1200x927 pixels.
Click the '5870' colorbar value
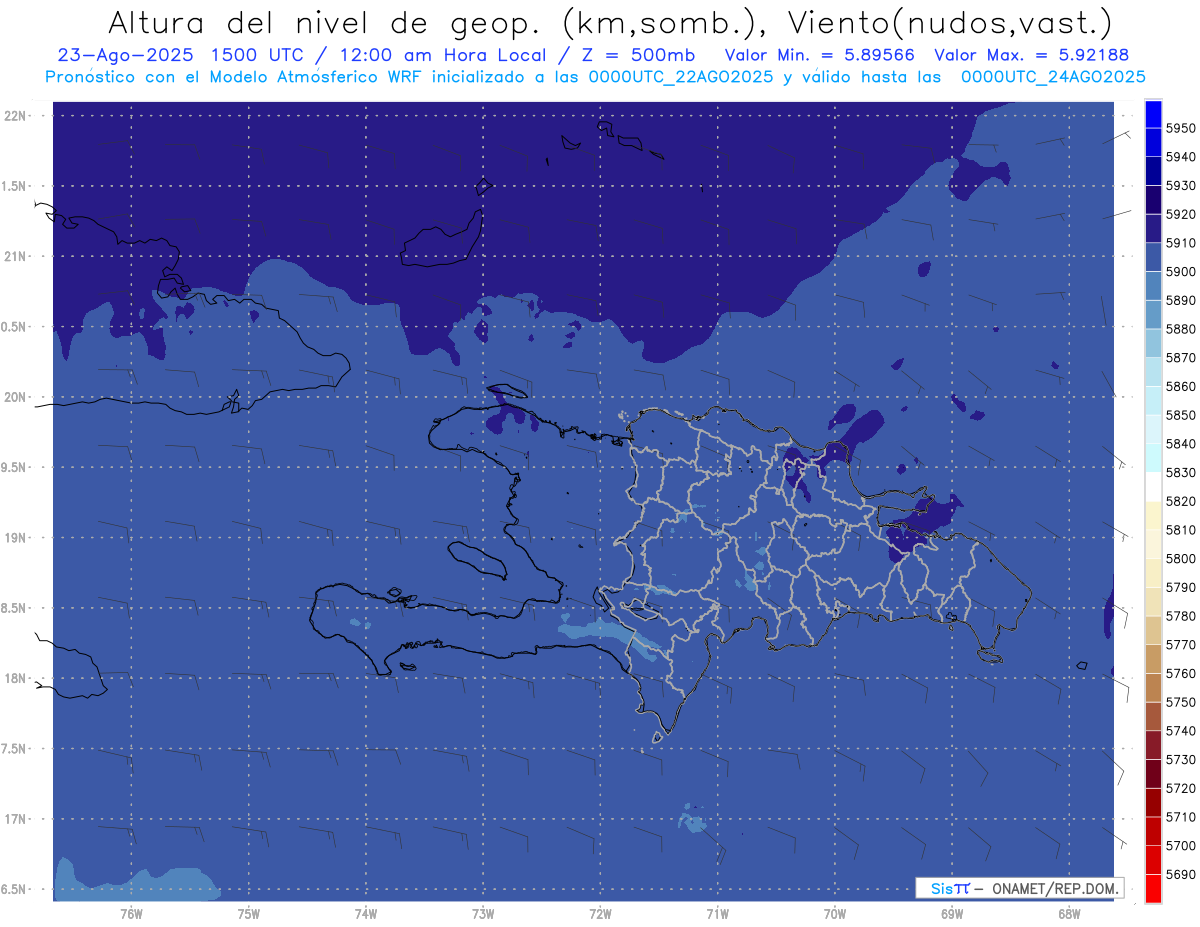tap(1181, 358)
